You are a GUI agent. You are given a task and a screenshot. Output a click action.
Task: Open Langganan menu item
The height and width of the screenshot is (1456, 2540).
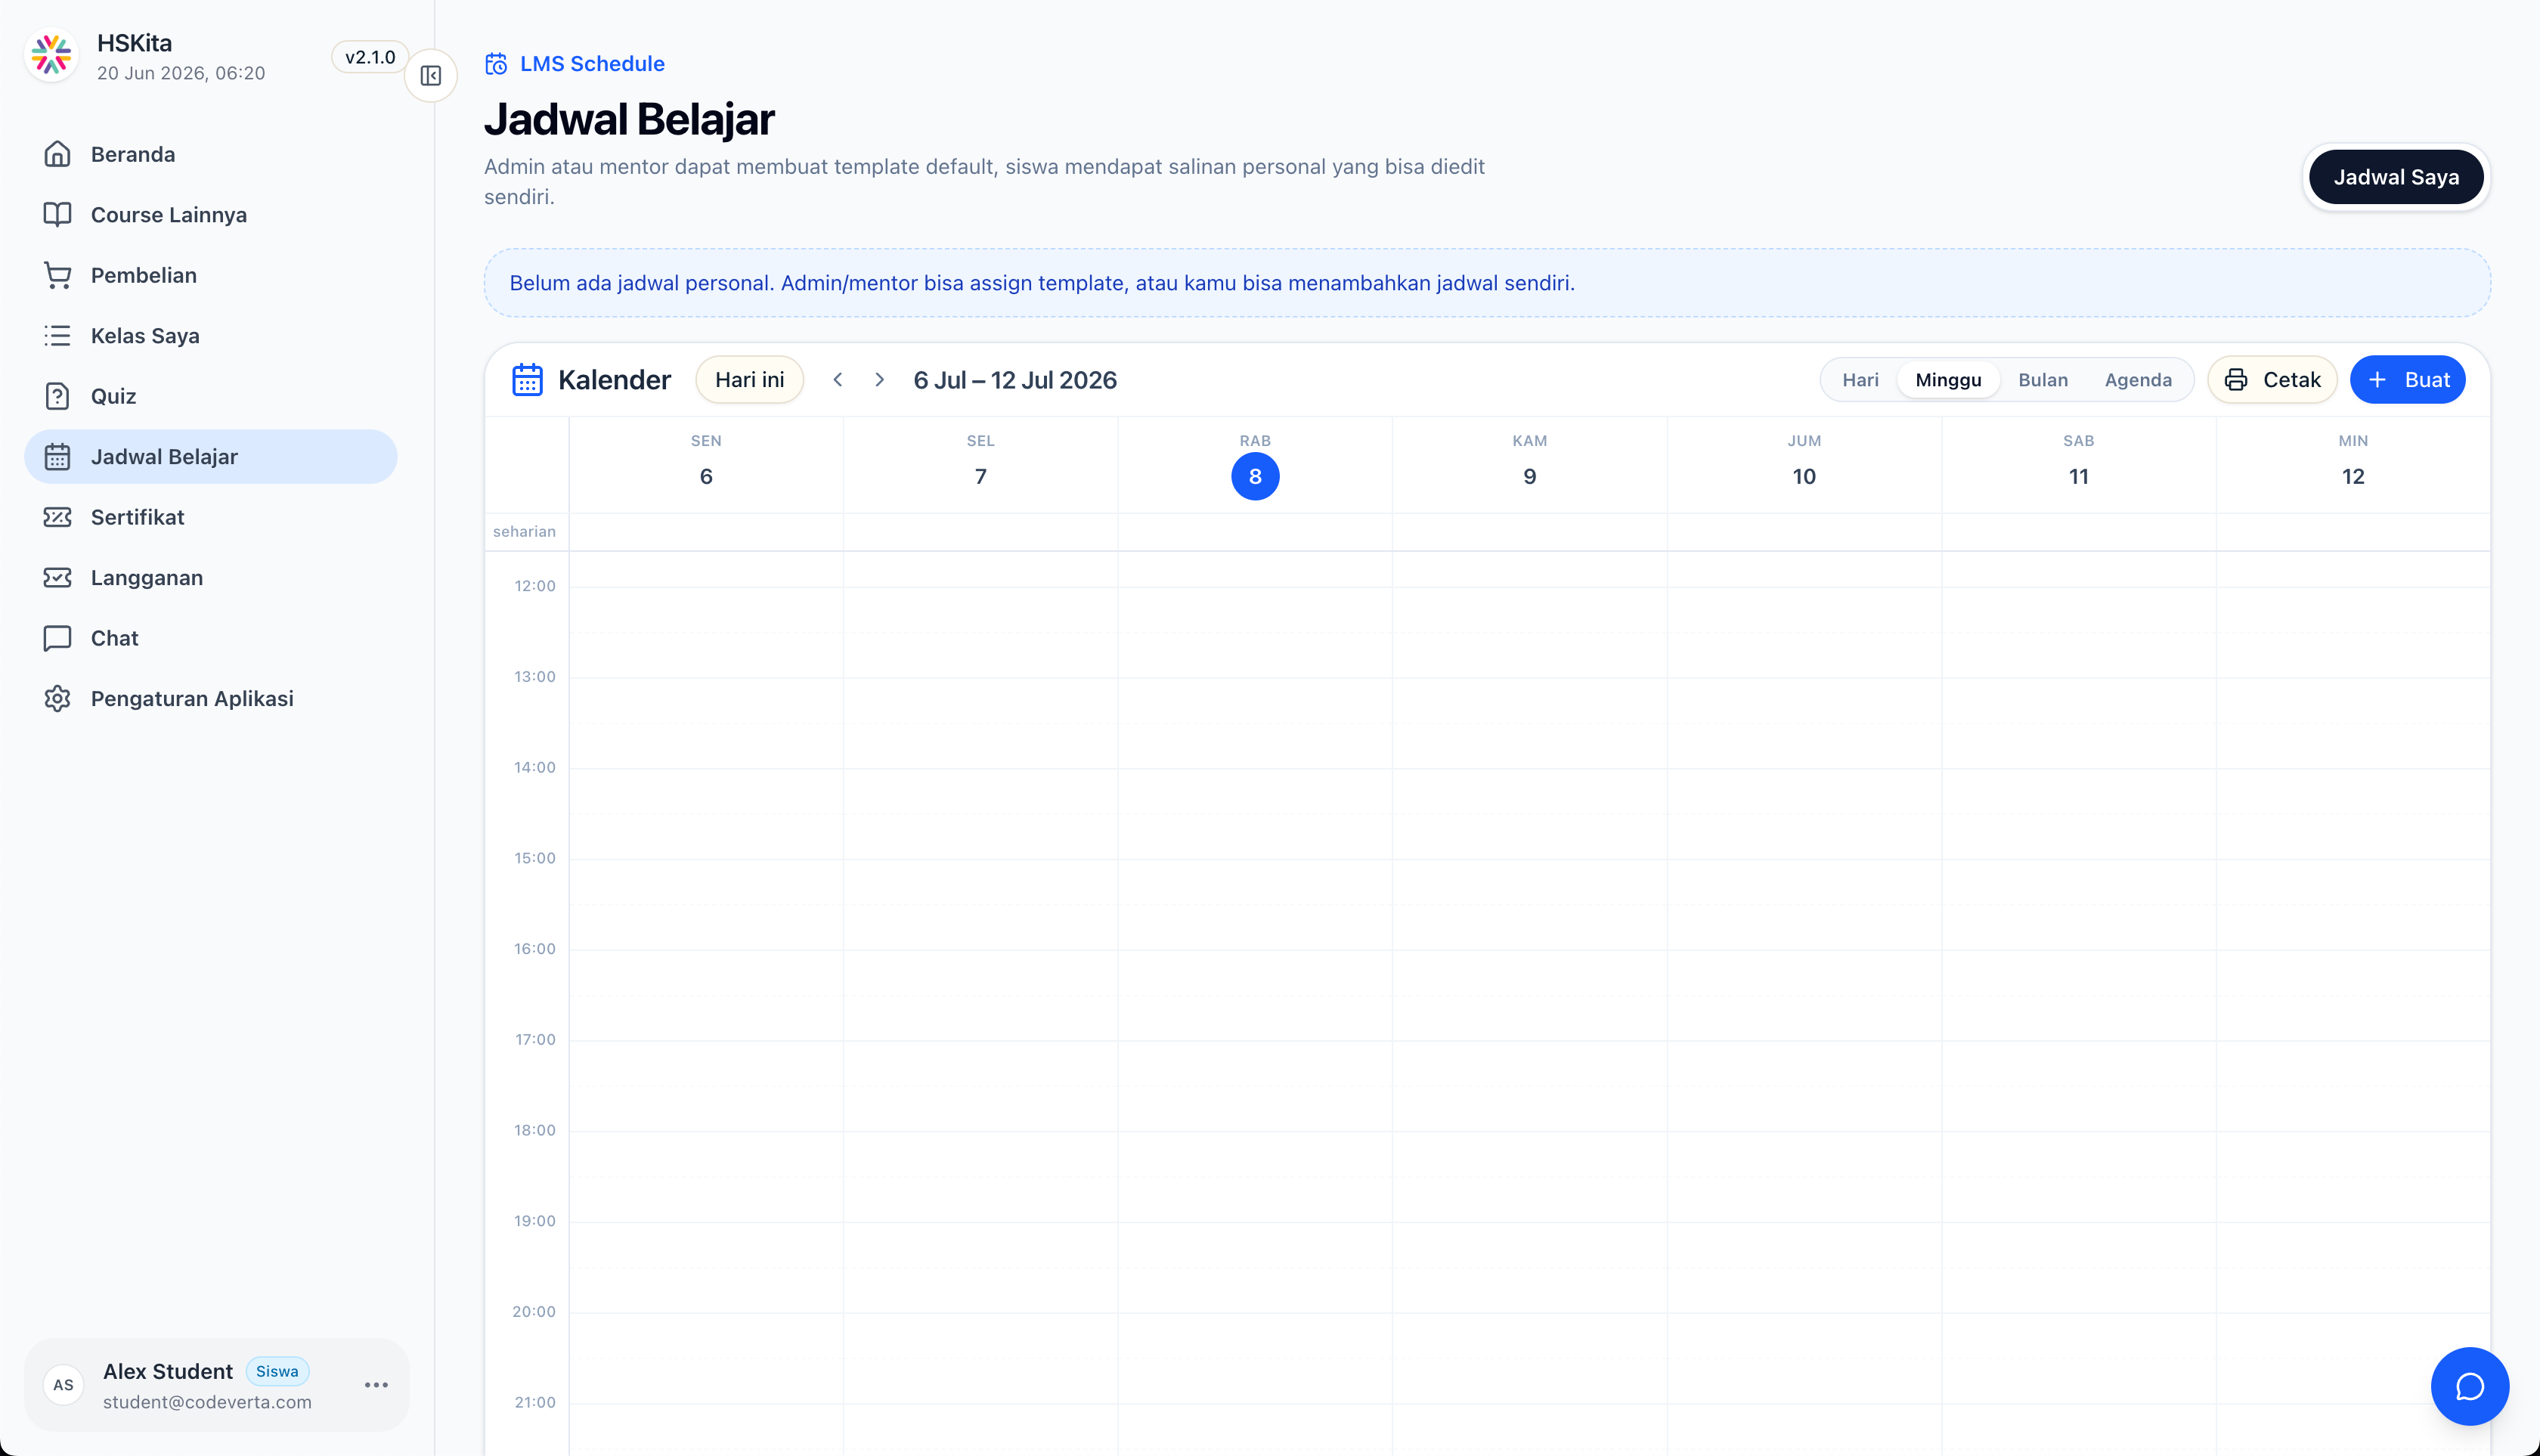click(x=211, y=577)
